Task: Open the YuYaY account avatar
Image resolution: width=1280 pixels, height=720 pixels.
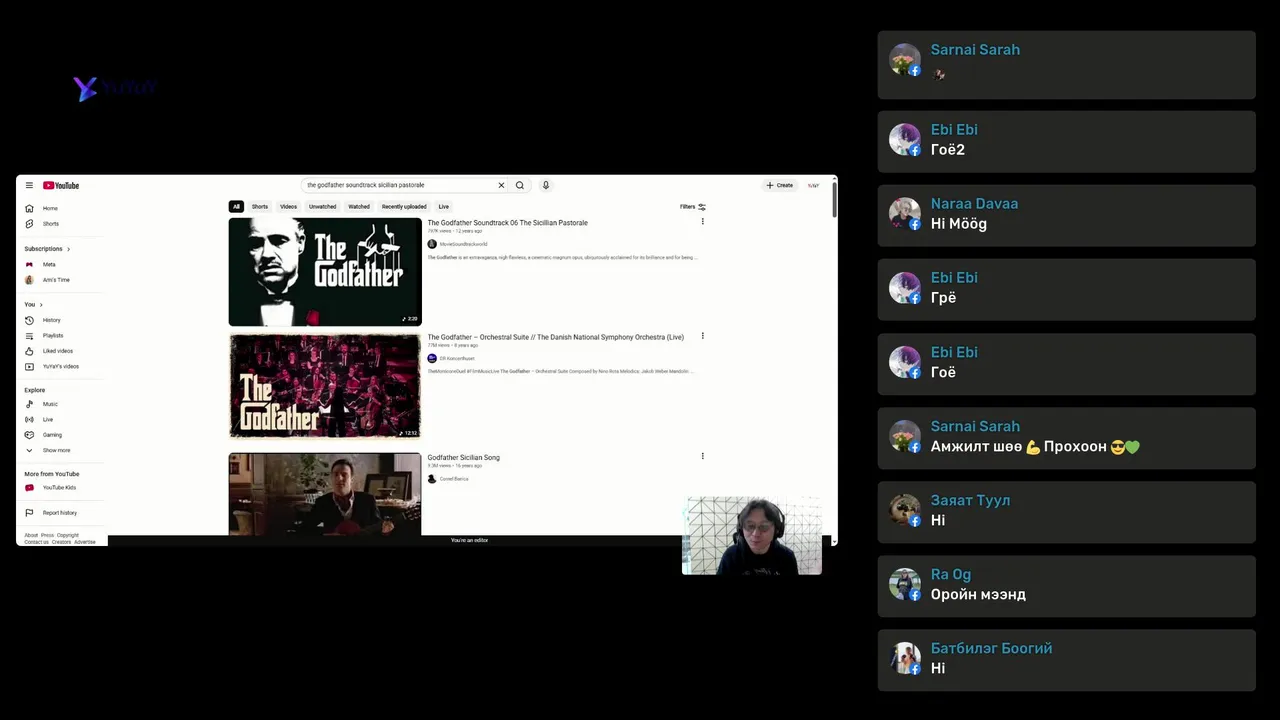Action: pos(813,185)
